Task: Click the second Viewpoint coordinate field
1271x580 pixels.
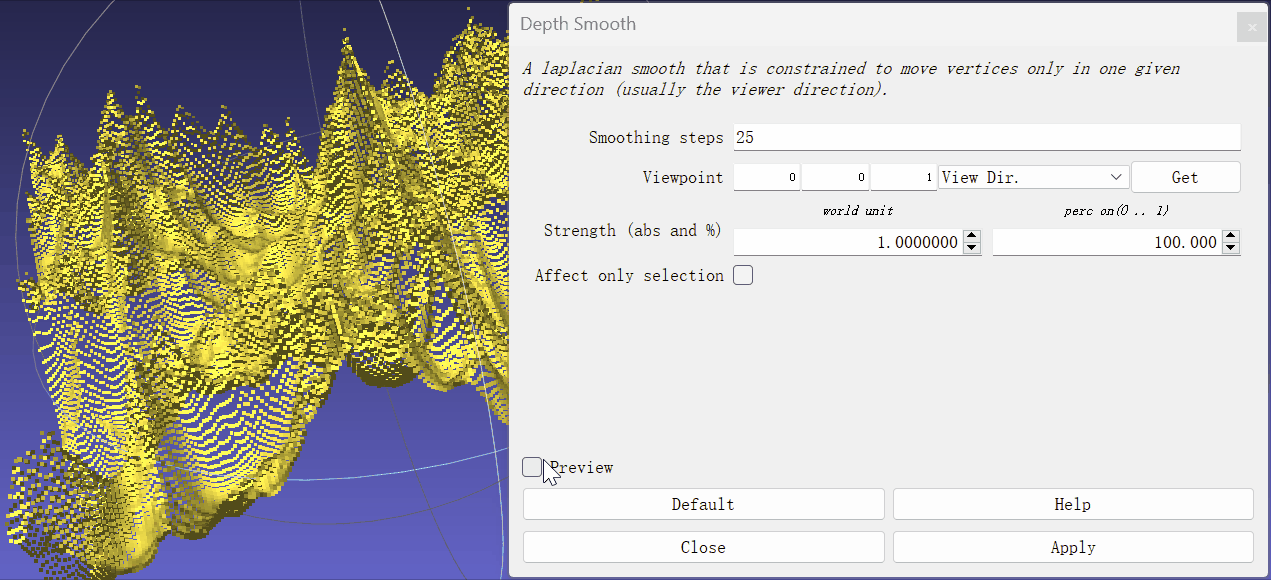Action: point(835,177)
